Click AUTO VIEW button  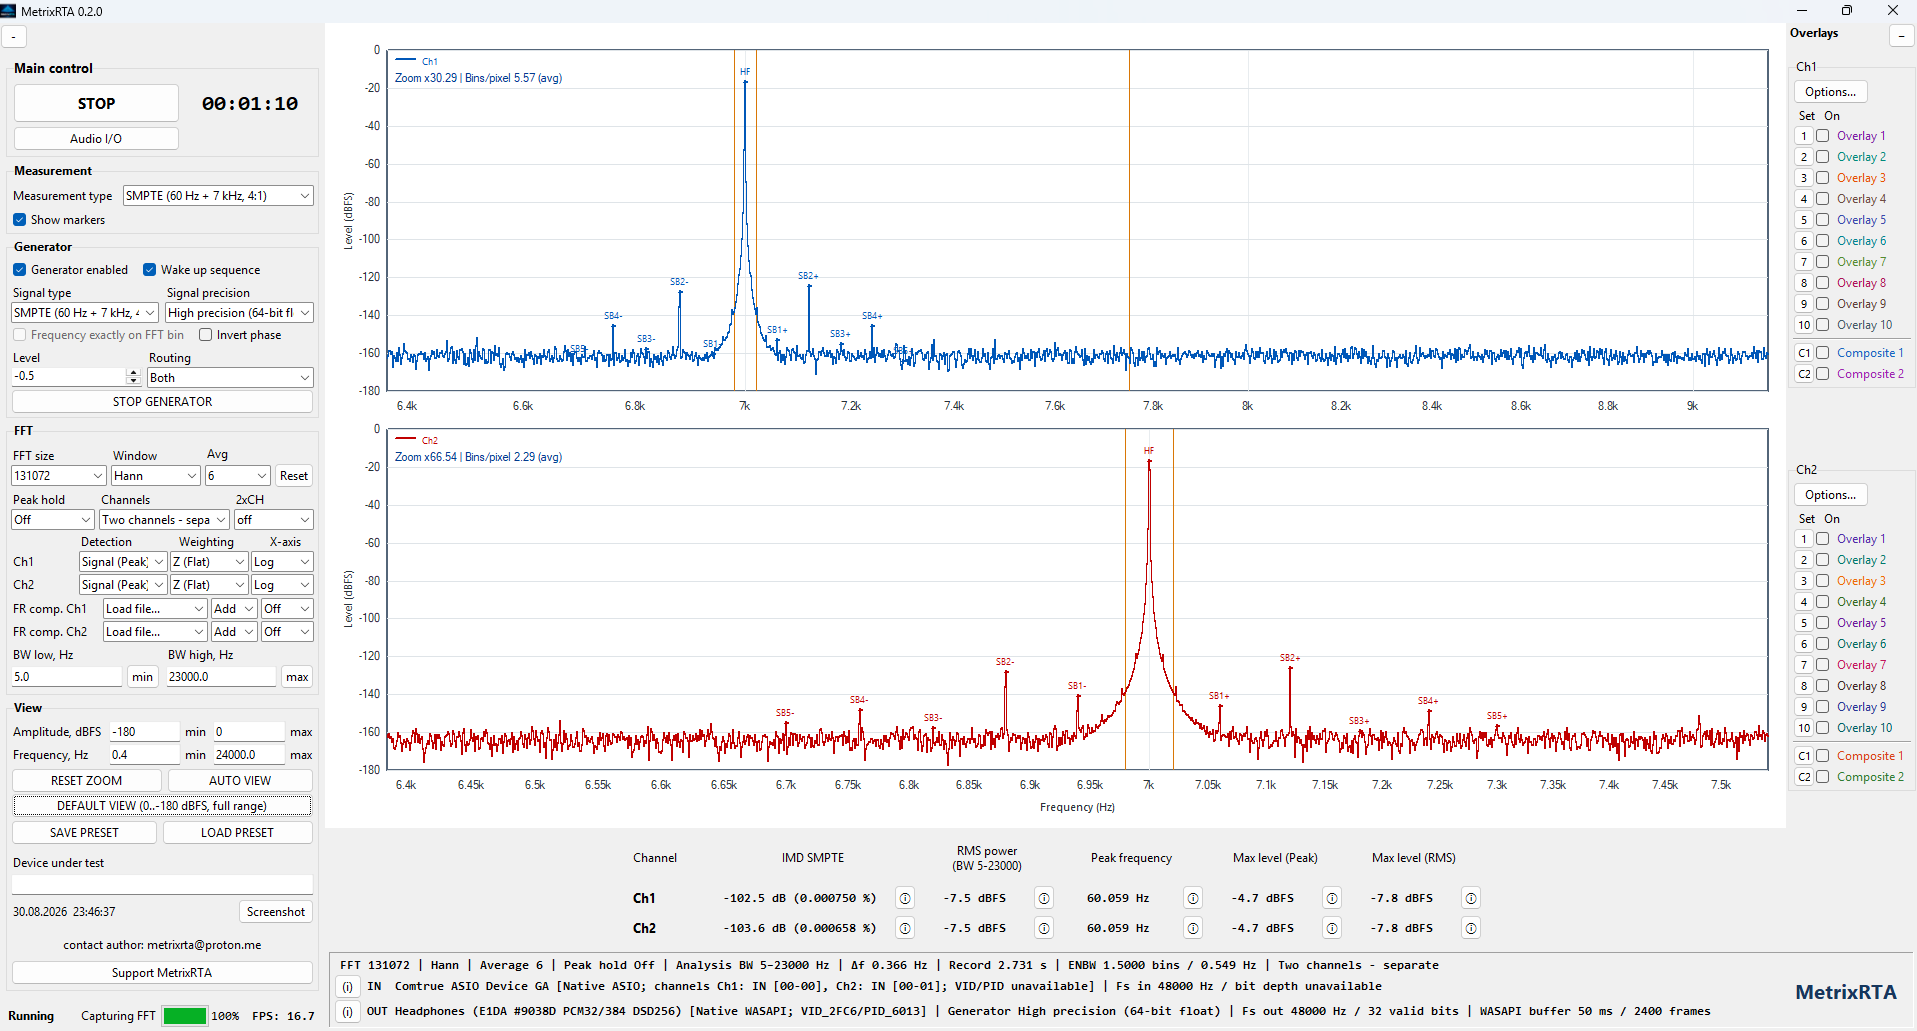click(240, 781)
